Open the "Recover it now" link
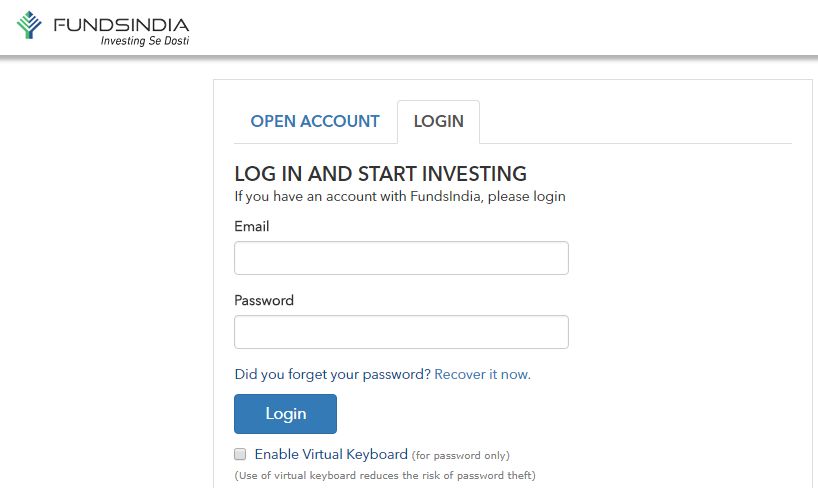This screenshot has height=488, width=818. click(482, 374)
